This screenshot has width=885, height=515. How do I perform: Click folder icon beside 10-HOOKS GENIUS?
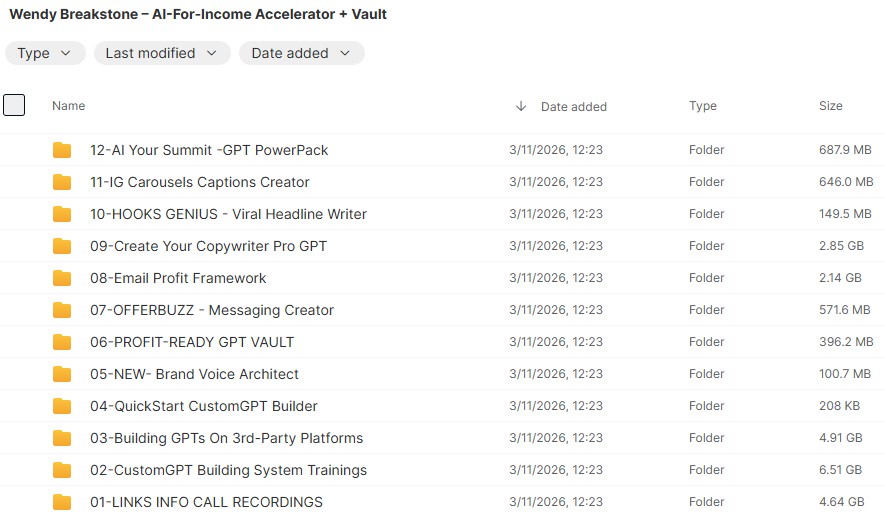(x=62, y=214)
